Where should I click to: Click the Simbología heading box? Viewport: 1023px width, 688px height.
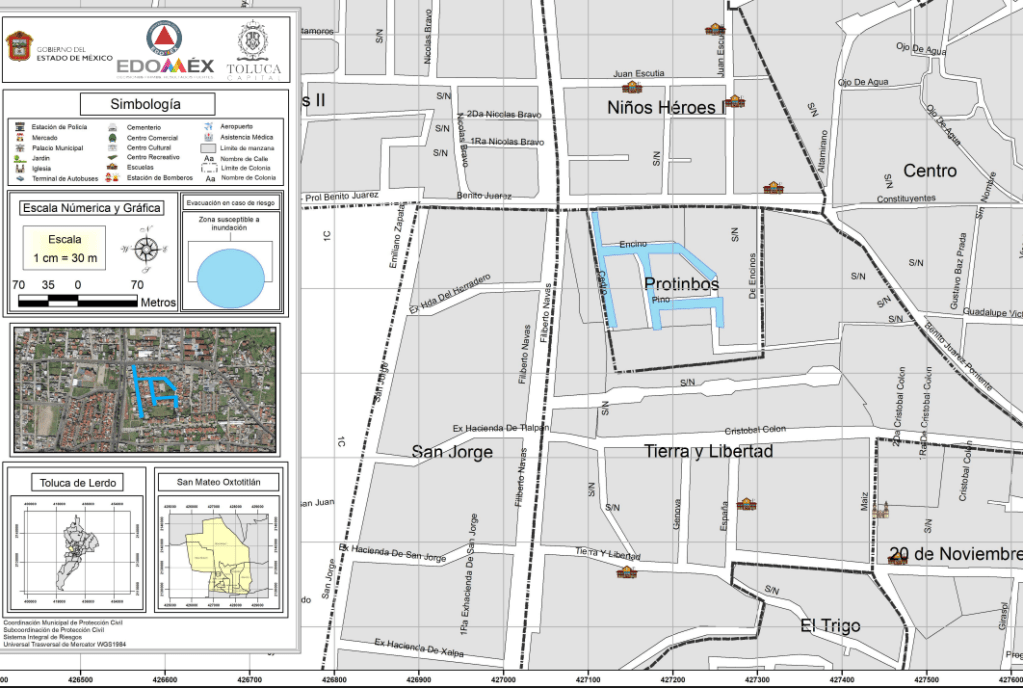(x=146, y=103)
